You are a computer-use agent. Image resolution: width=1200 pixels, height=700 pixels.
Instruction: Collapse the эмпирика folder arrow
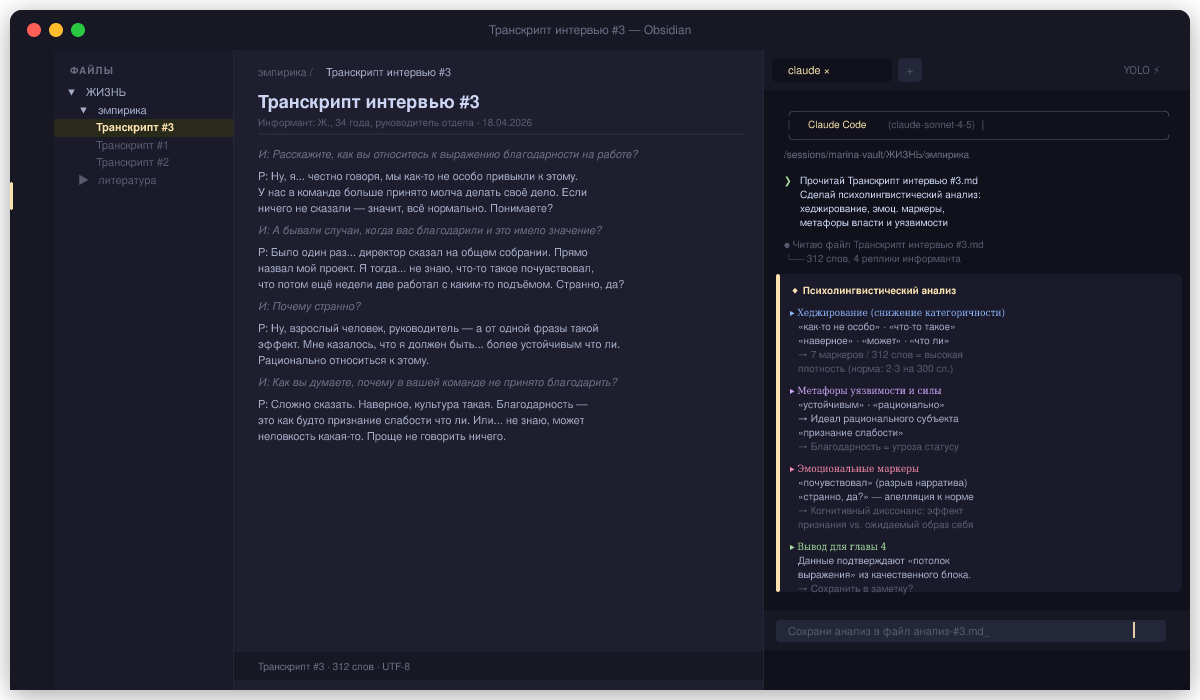click(x=85, y=110)
